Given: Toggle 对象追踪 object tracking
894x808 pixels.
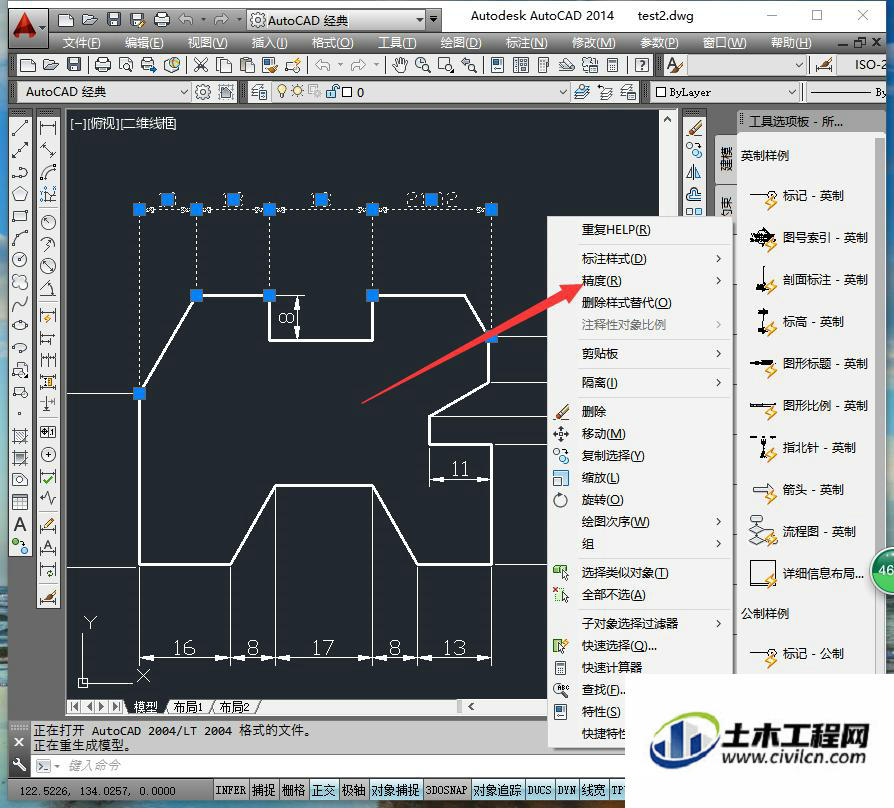Looking at the screenshot, I should 497,790.
